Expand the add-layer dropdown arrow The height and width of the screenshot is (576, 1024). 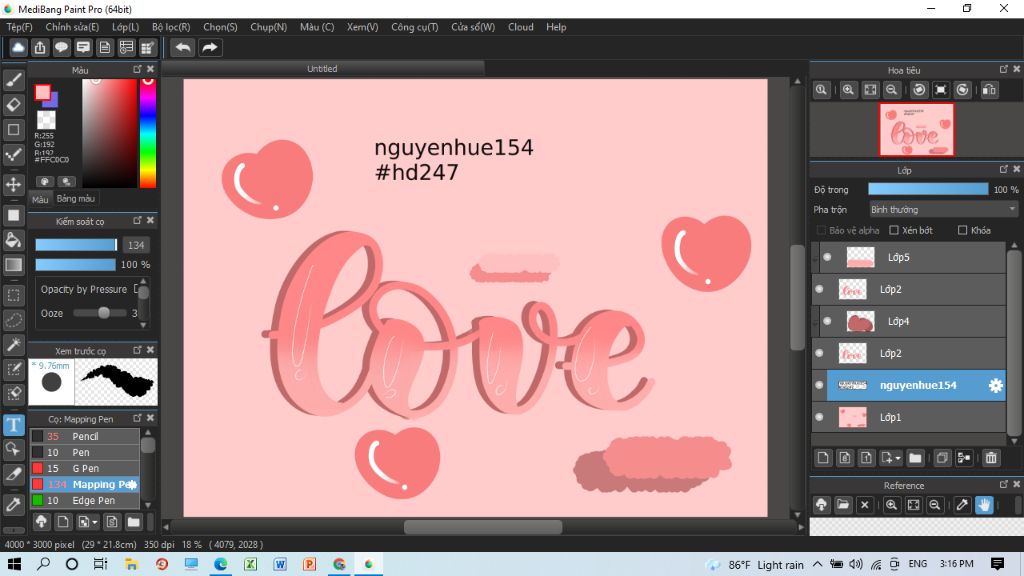[x=897, y=458]
